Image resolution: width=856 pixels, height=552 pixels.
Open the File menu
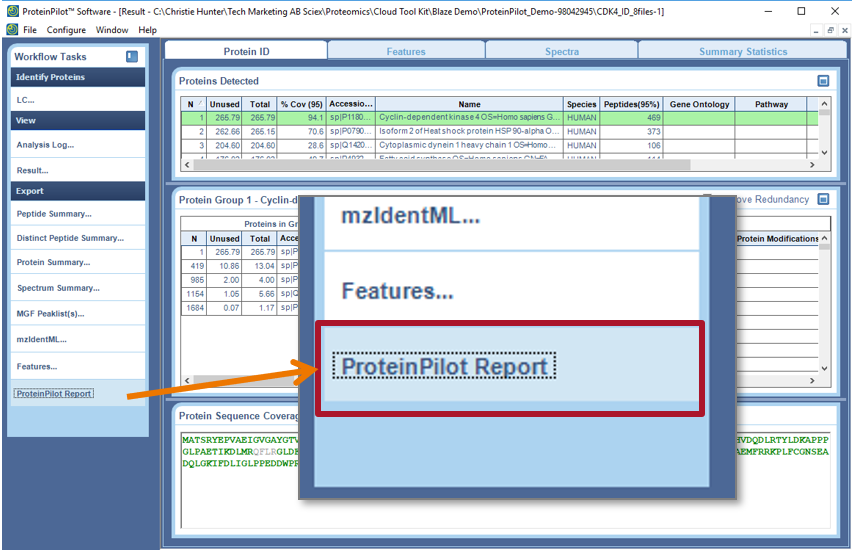(30, 30)
